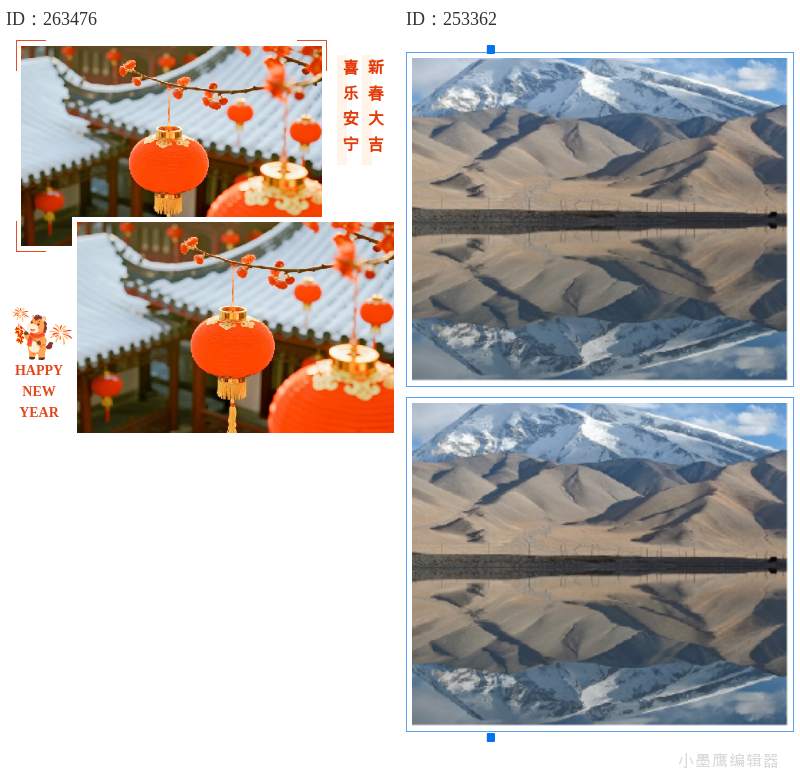Select the top blue selection handle

pos(491,49)
